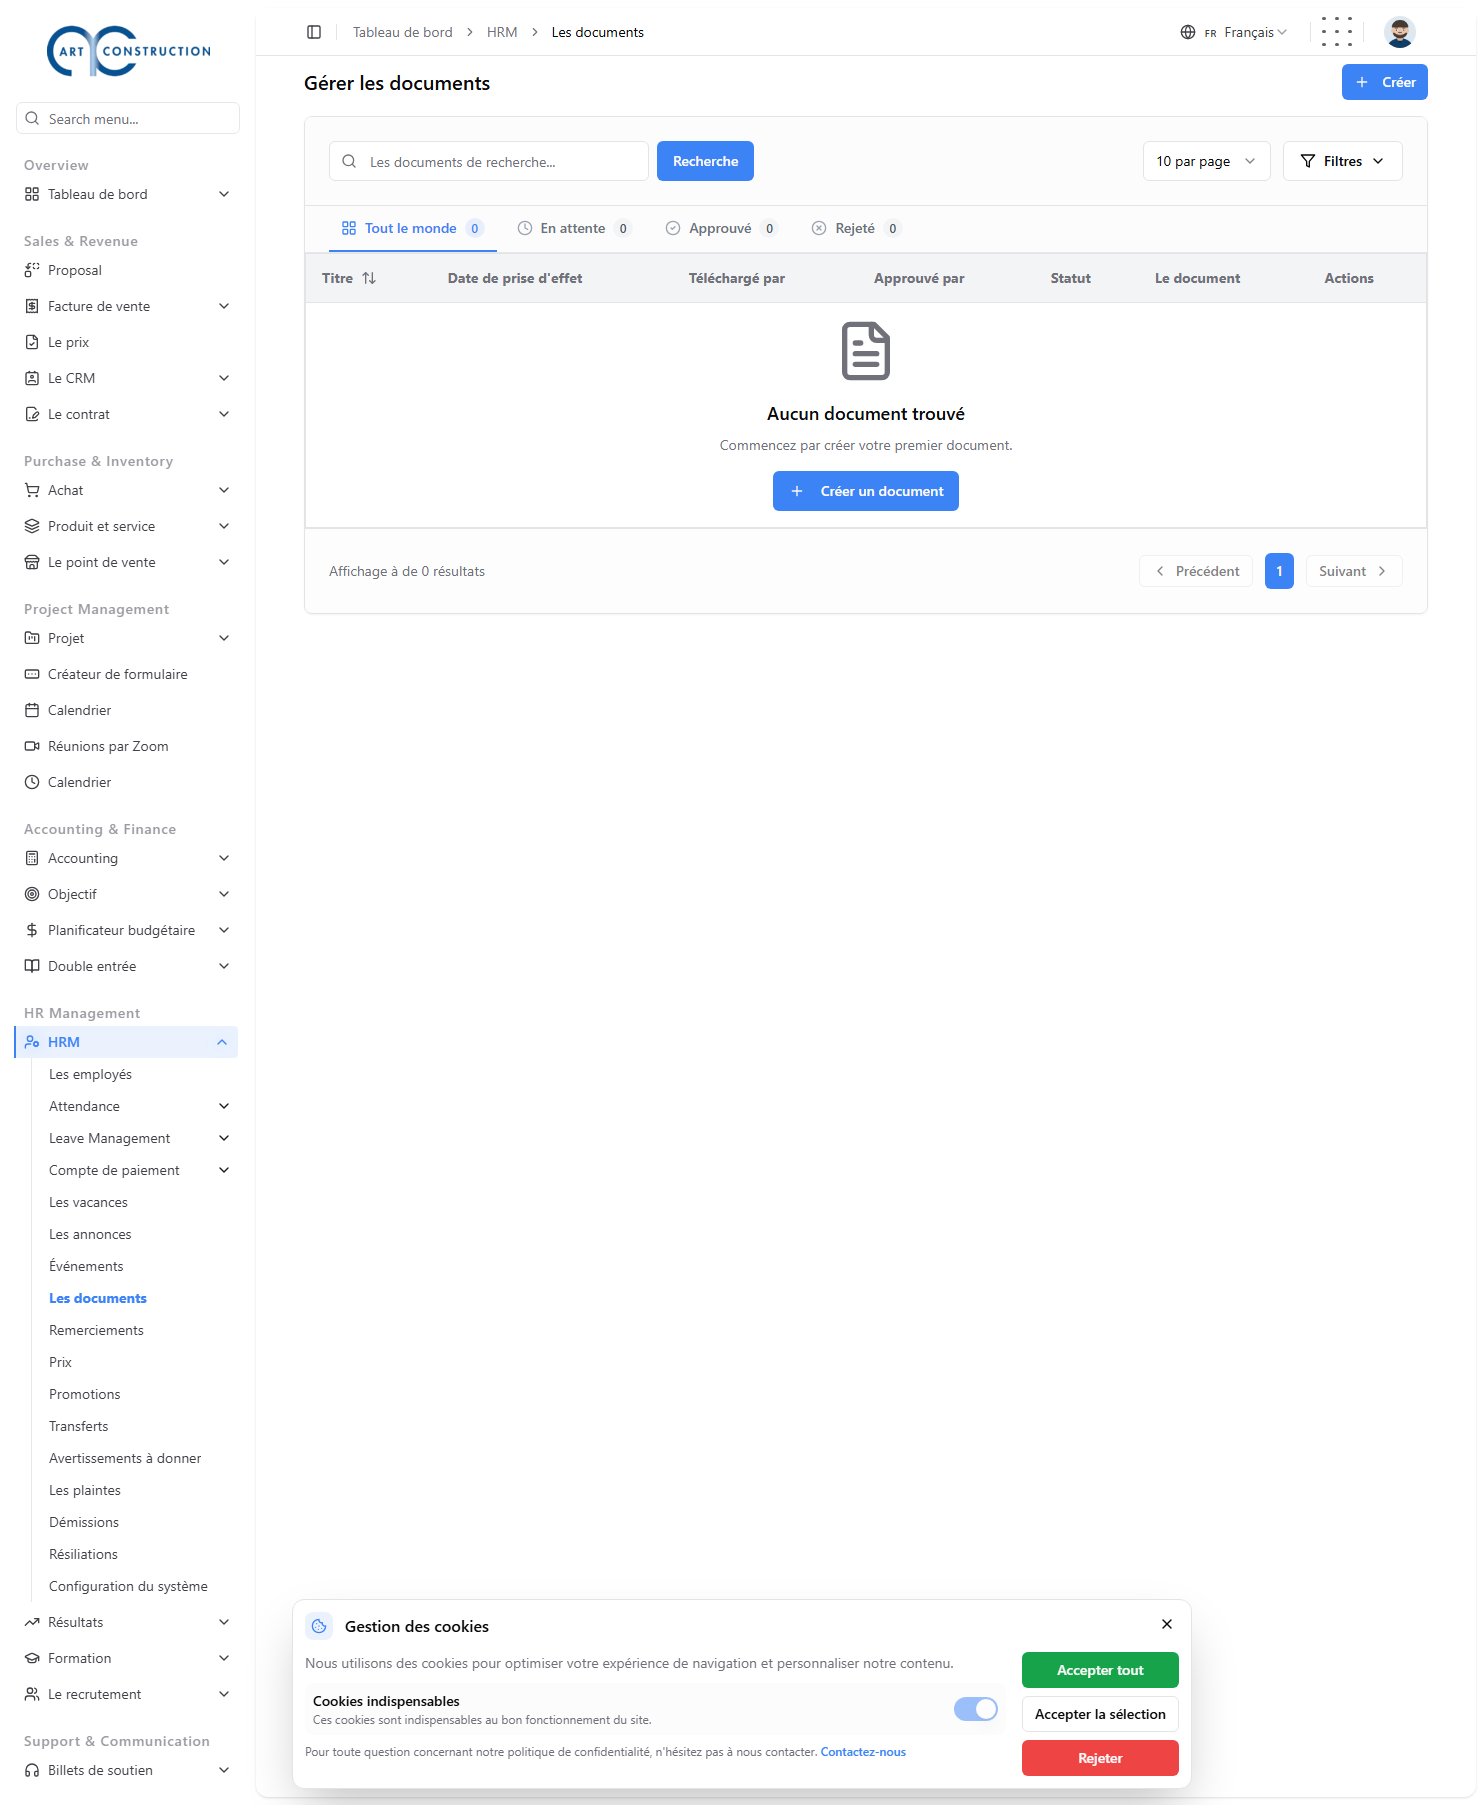Click the calendar icon above Réunions par Zoom
Screen dimensions: 1484x1805
coord(32,710)
